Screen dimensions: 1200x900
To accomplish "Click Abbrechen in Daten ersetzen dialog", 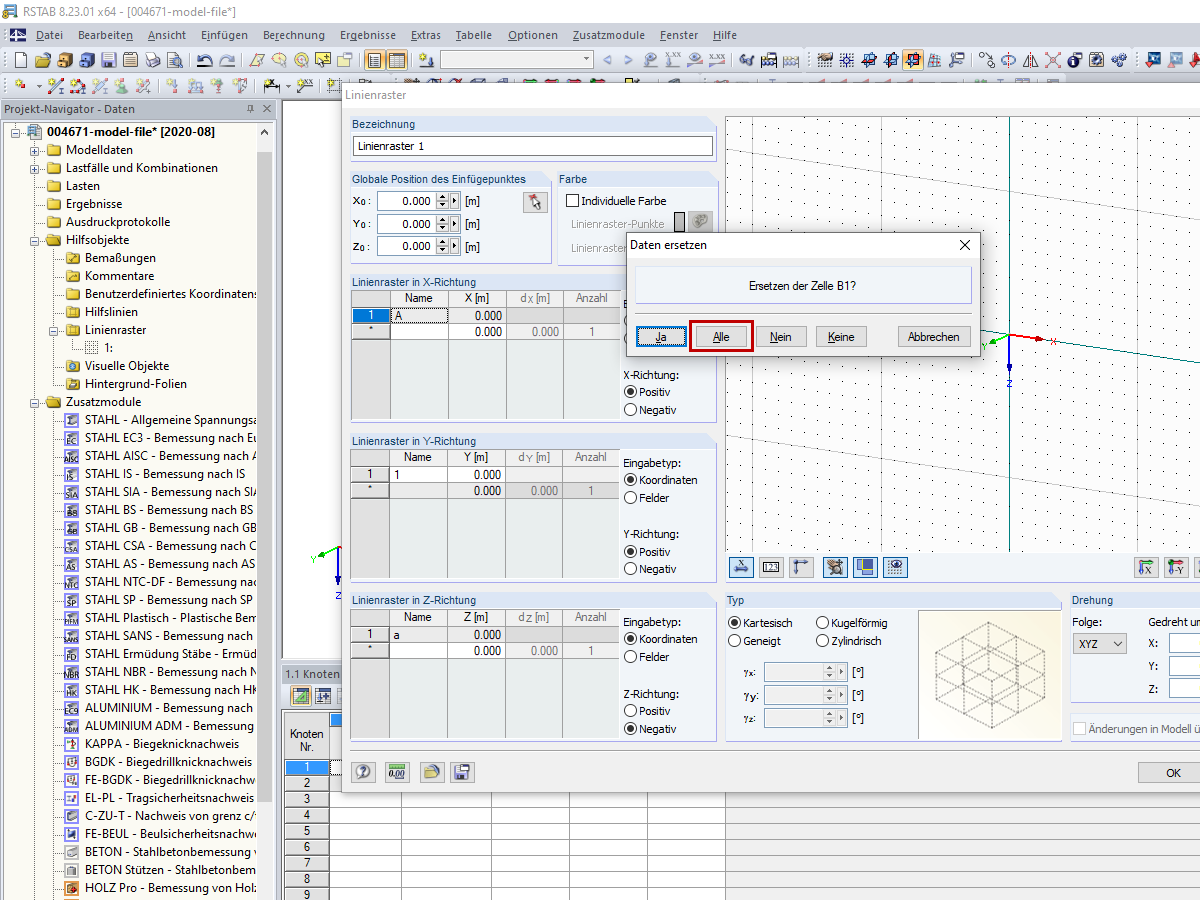I will [x=934, y=337].
